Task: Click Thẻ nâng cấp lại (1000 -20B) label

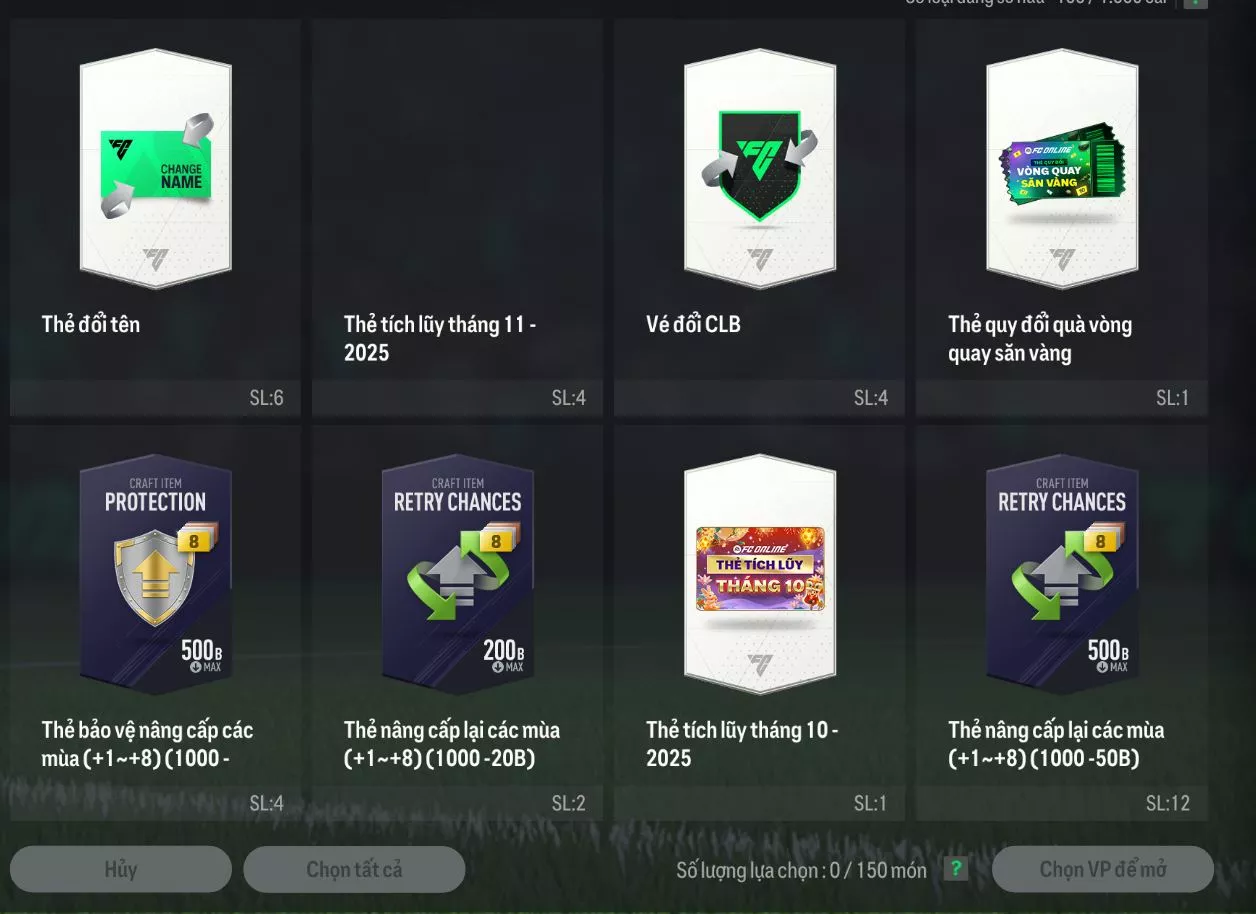Action: point(452,744)
